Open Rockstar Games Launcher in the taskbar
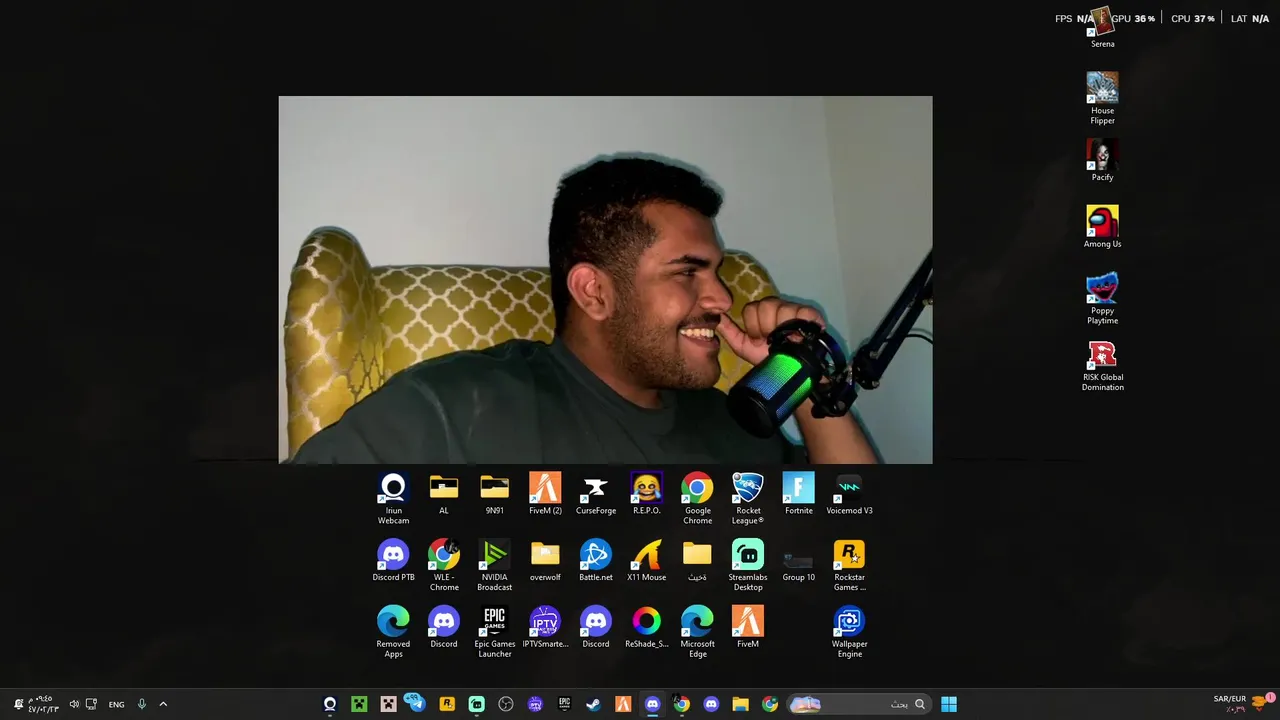The width and height of the screenshot is (1280, 720). [x=447, y=704]
